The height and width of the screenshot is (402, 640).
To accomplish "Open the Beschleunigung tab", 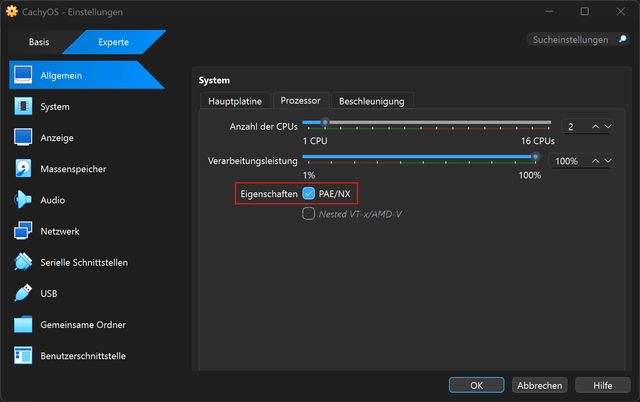I will 372,101.
